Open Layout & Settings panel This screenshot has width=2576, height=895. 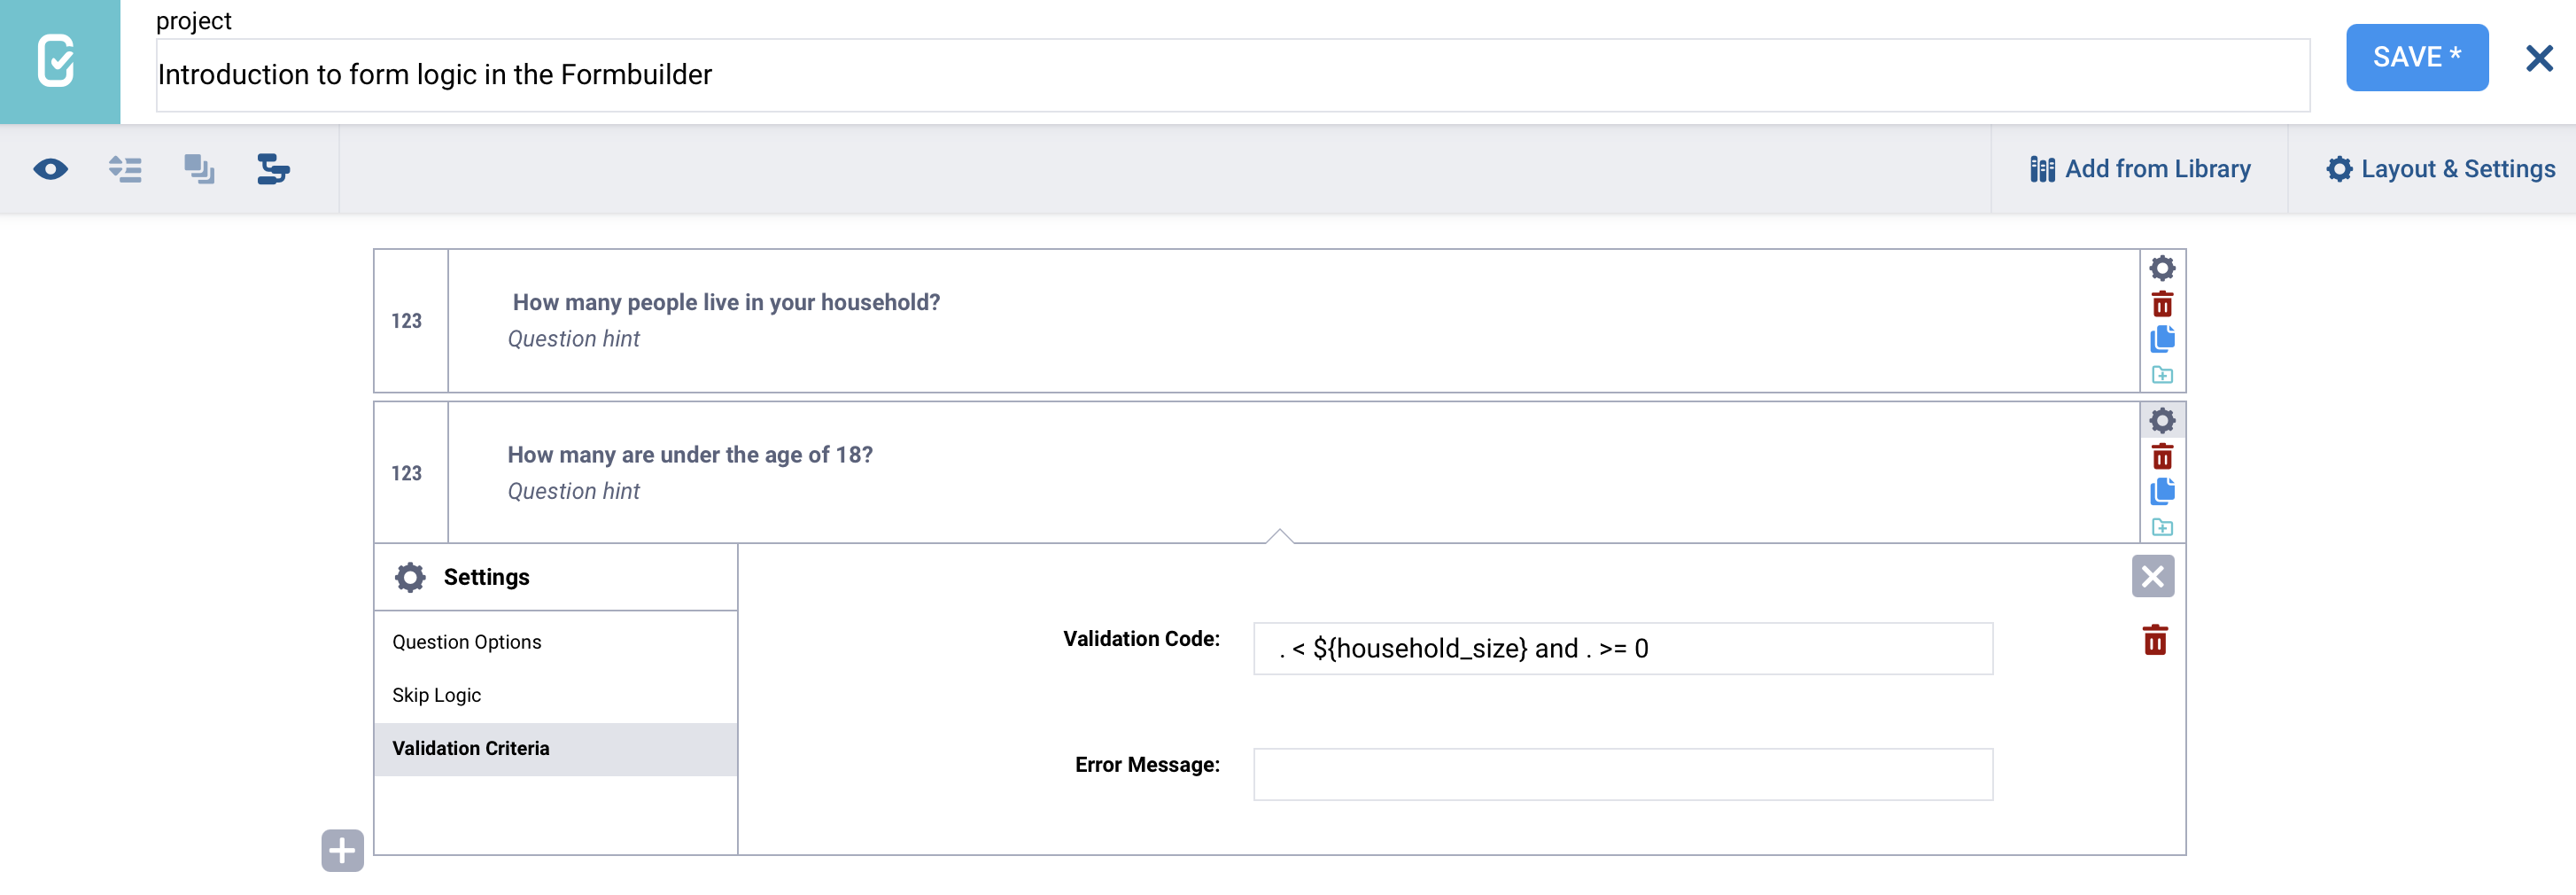[x=2440, y=169]
